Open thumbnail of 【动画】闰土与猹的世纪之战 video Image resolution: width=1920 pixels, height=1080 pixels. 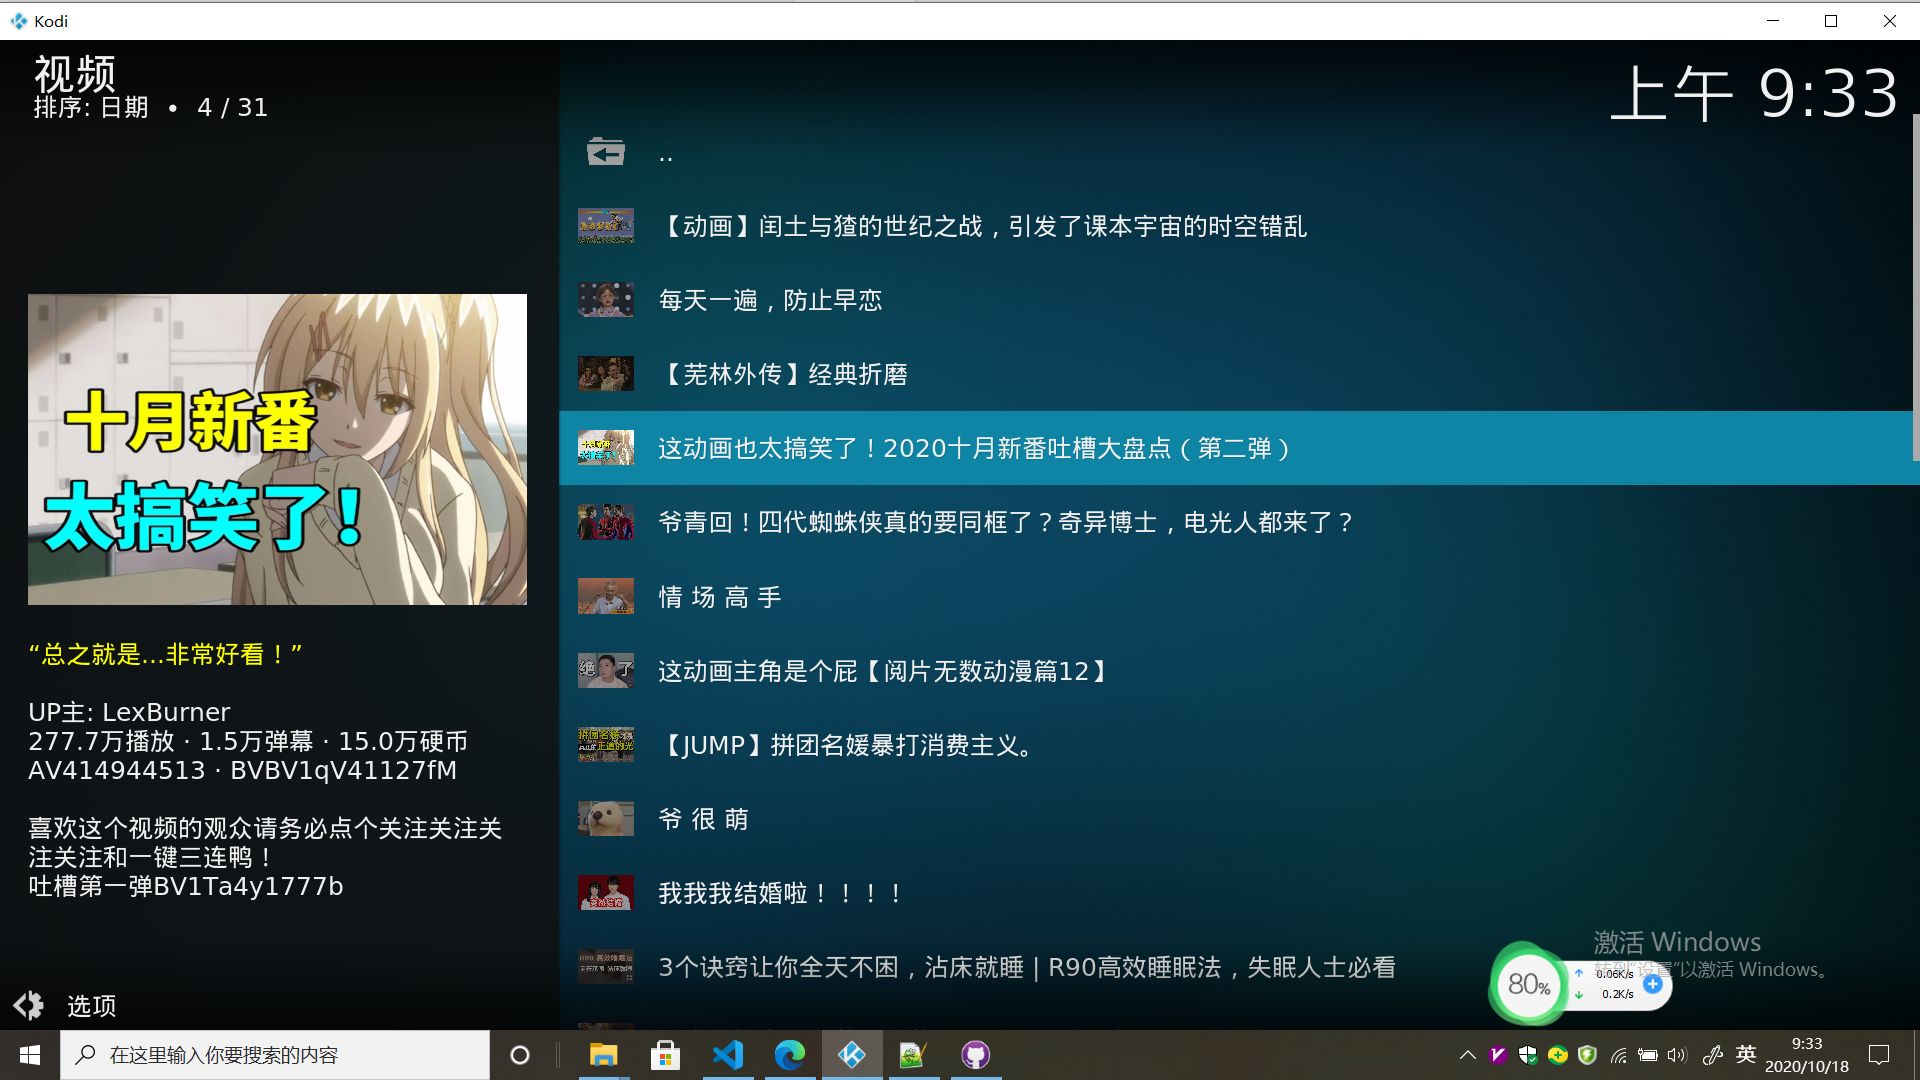coord(606,226)
